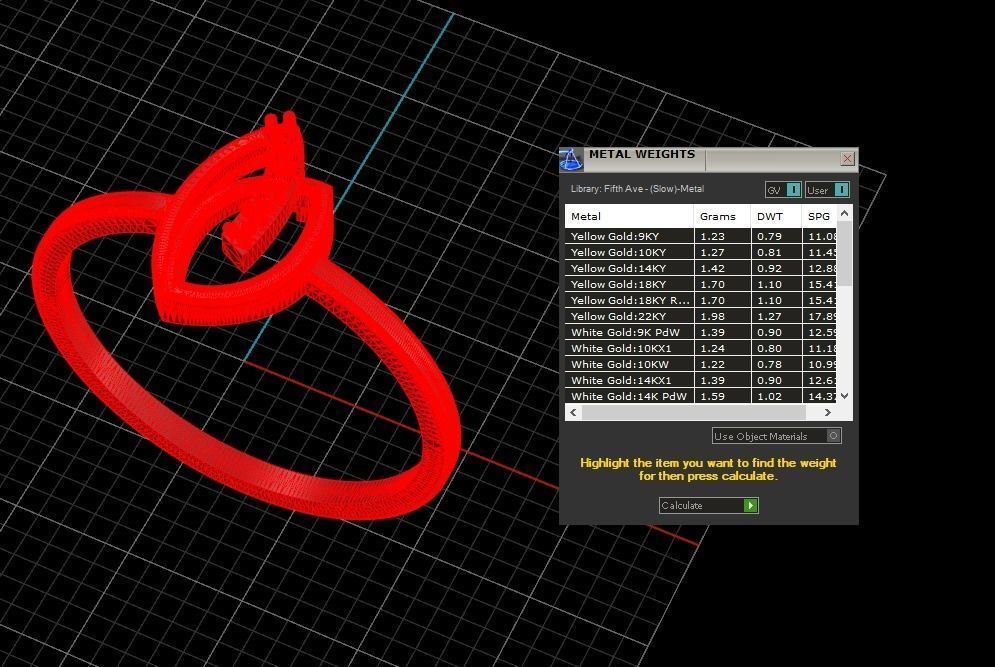The image size is (995, 667).
Task: Close the Metal Weights dialog
Action: pos(847,159)
